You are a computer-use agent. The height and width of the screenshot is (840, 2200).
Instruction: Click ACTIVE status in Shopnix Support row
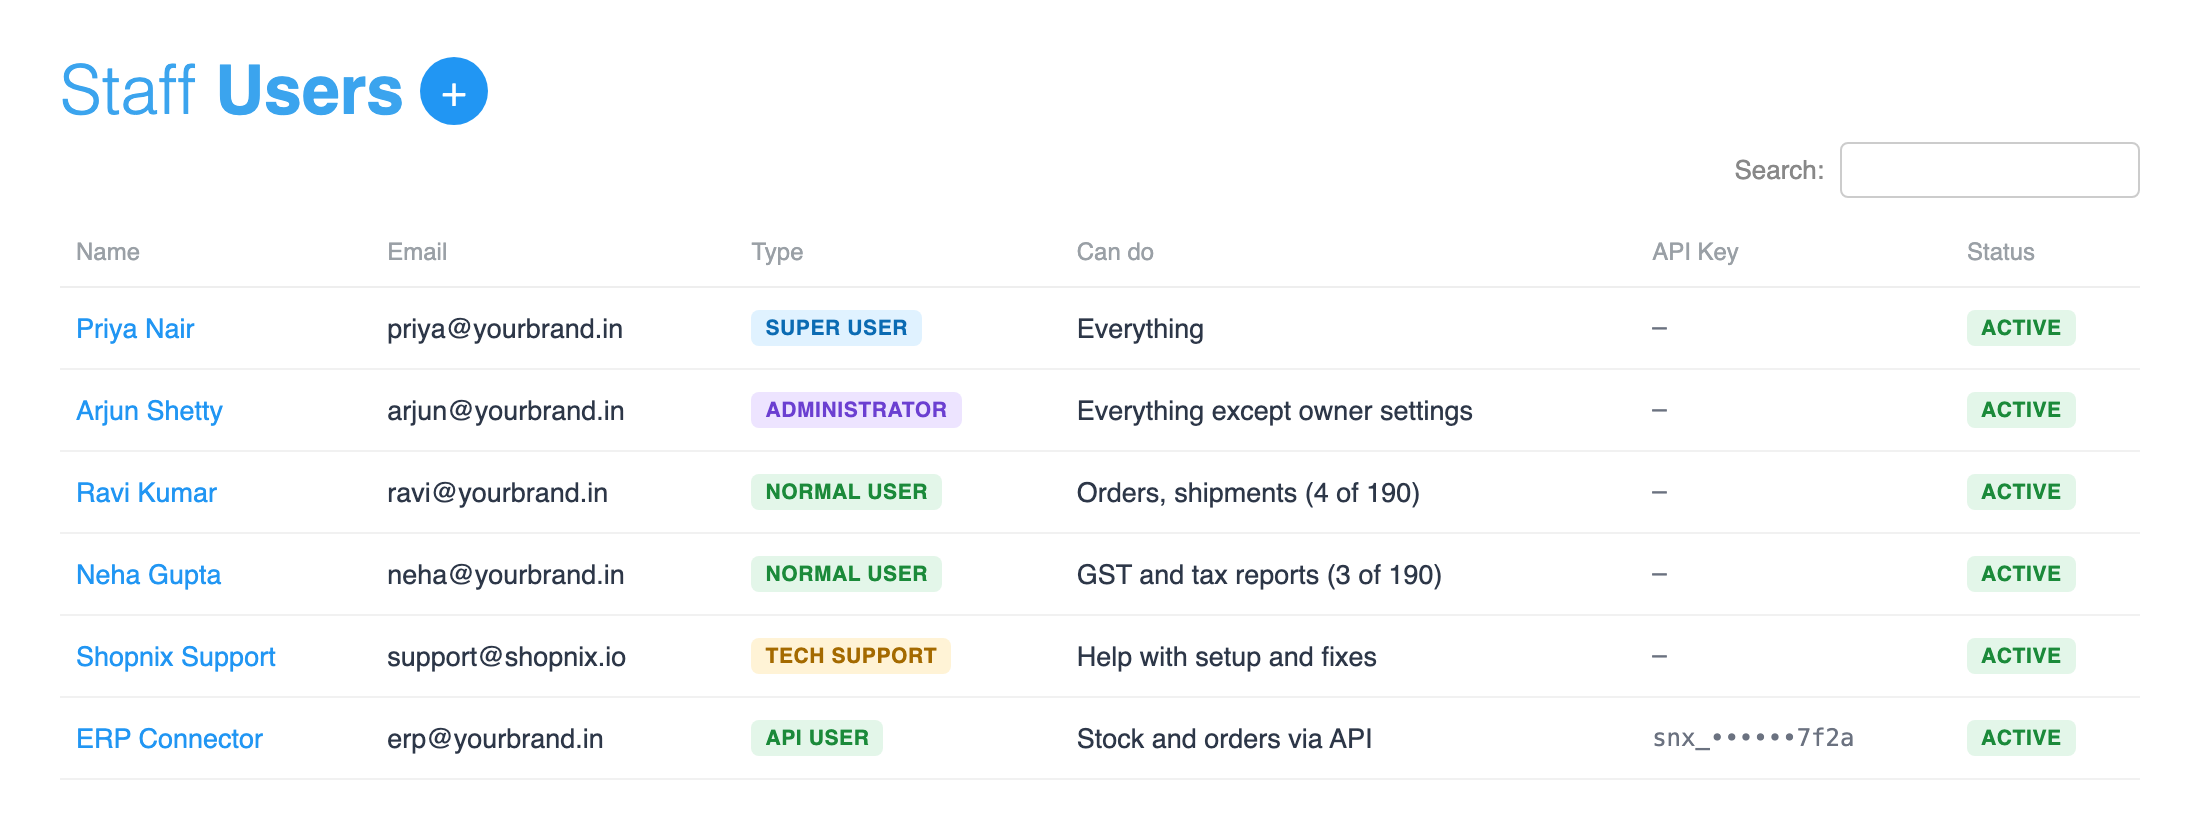coord(2021,656)
